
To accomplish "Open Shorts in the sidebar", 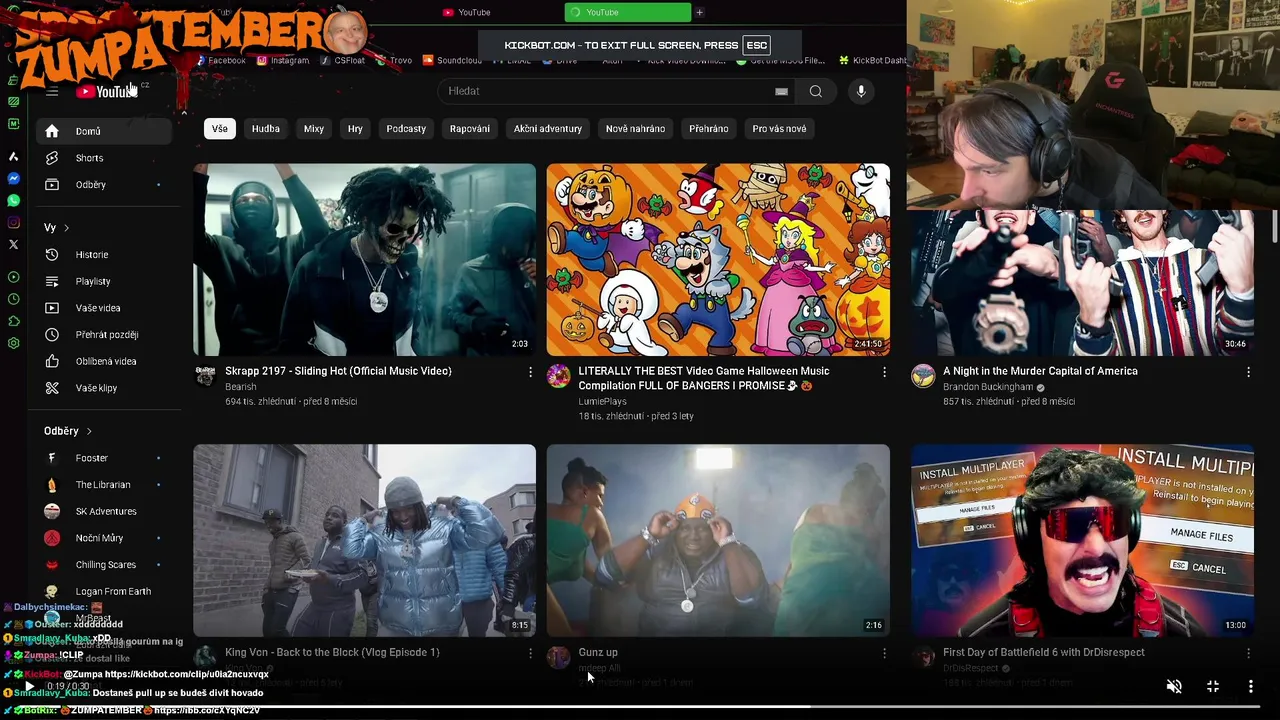I will 104,158.
